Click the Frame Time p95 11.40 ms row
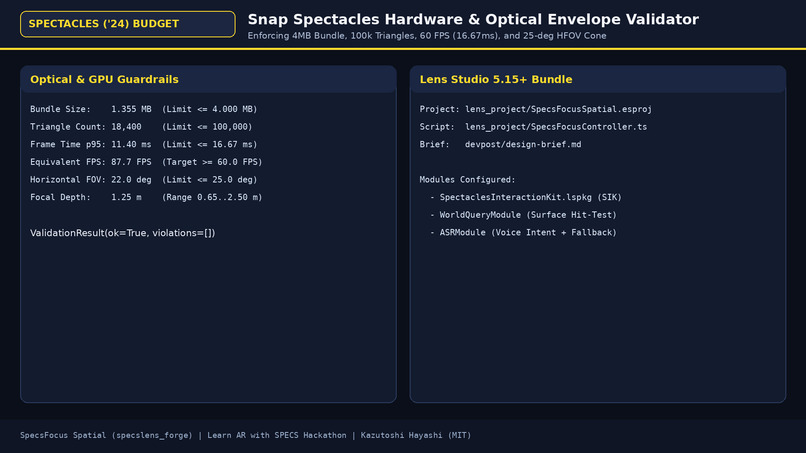Viewport: 806px width, 453px height. coord(143,144)
